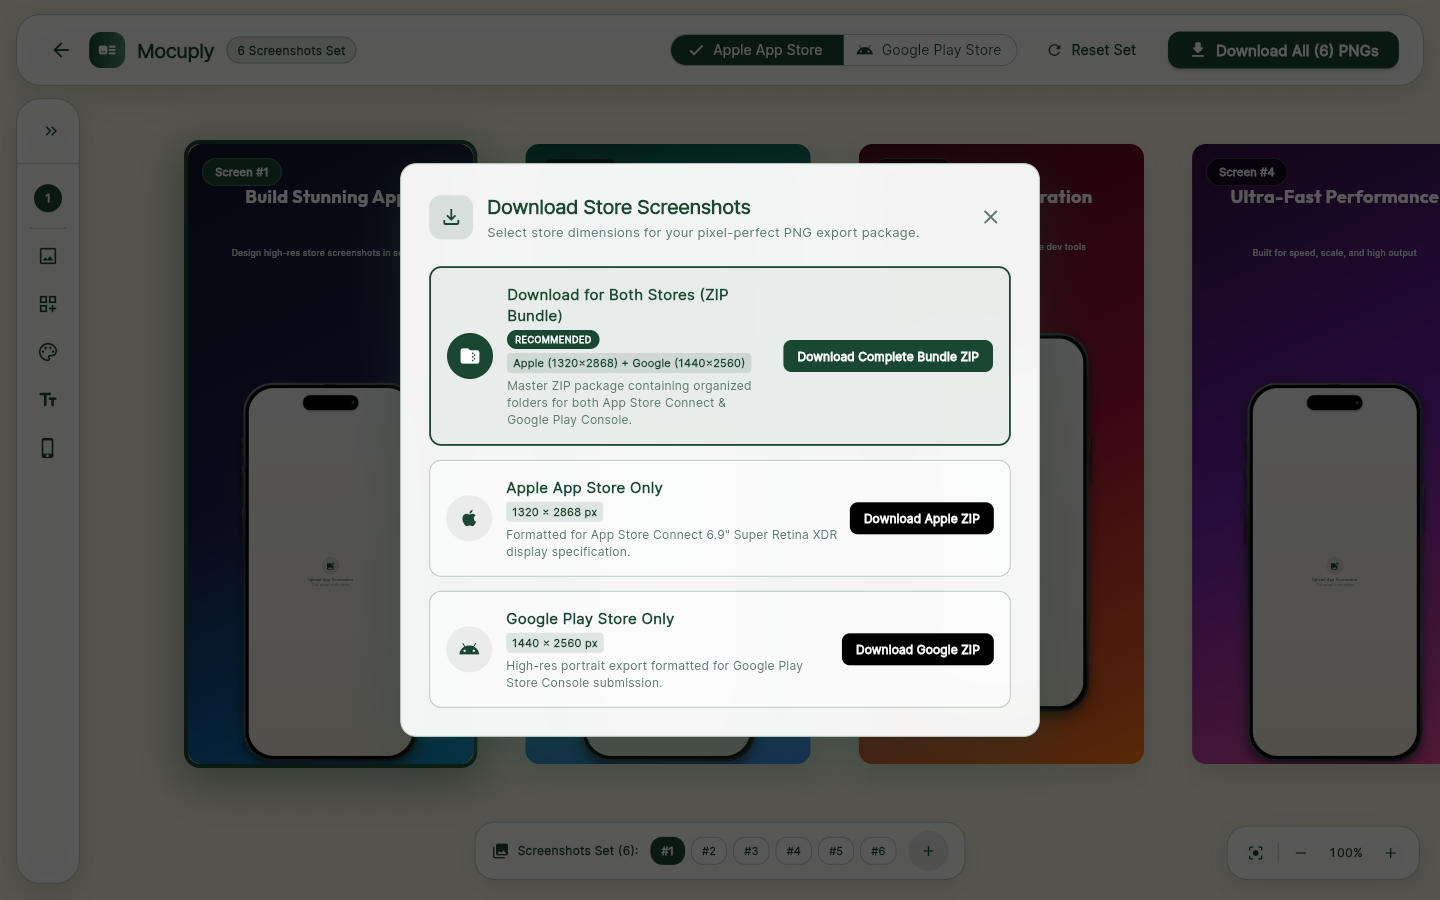Click the folder ZIP bundle icon
Screen dimensions: 1440x900
tap(470, 356)
